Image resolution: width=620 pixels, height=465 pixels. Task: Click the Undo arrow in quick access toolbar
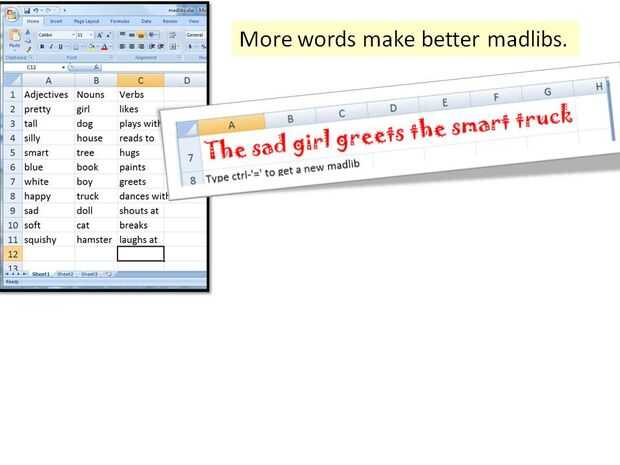(x=36, y=11)
